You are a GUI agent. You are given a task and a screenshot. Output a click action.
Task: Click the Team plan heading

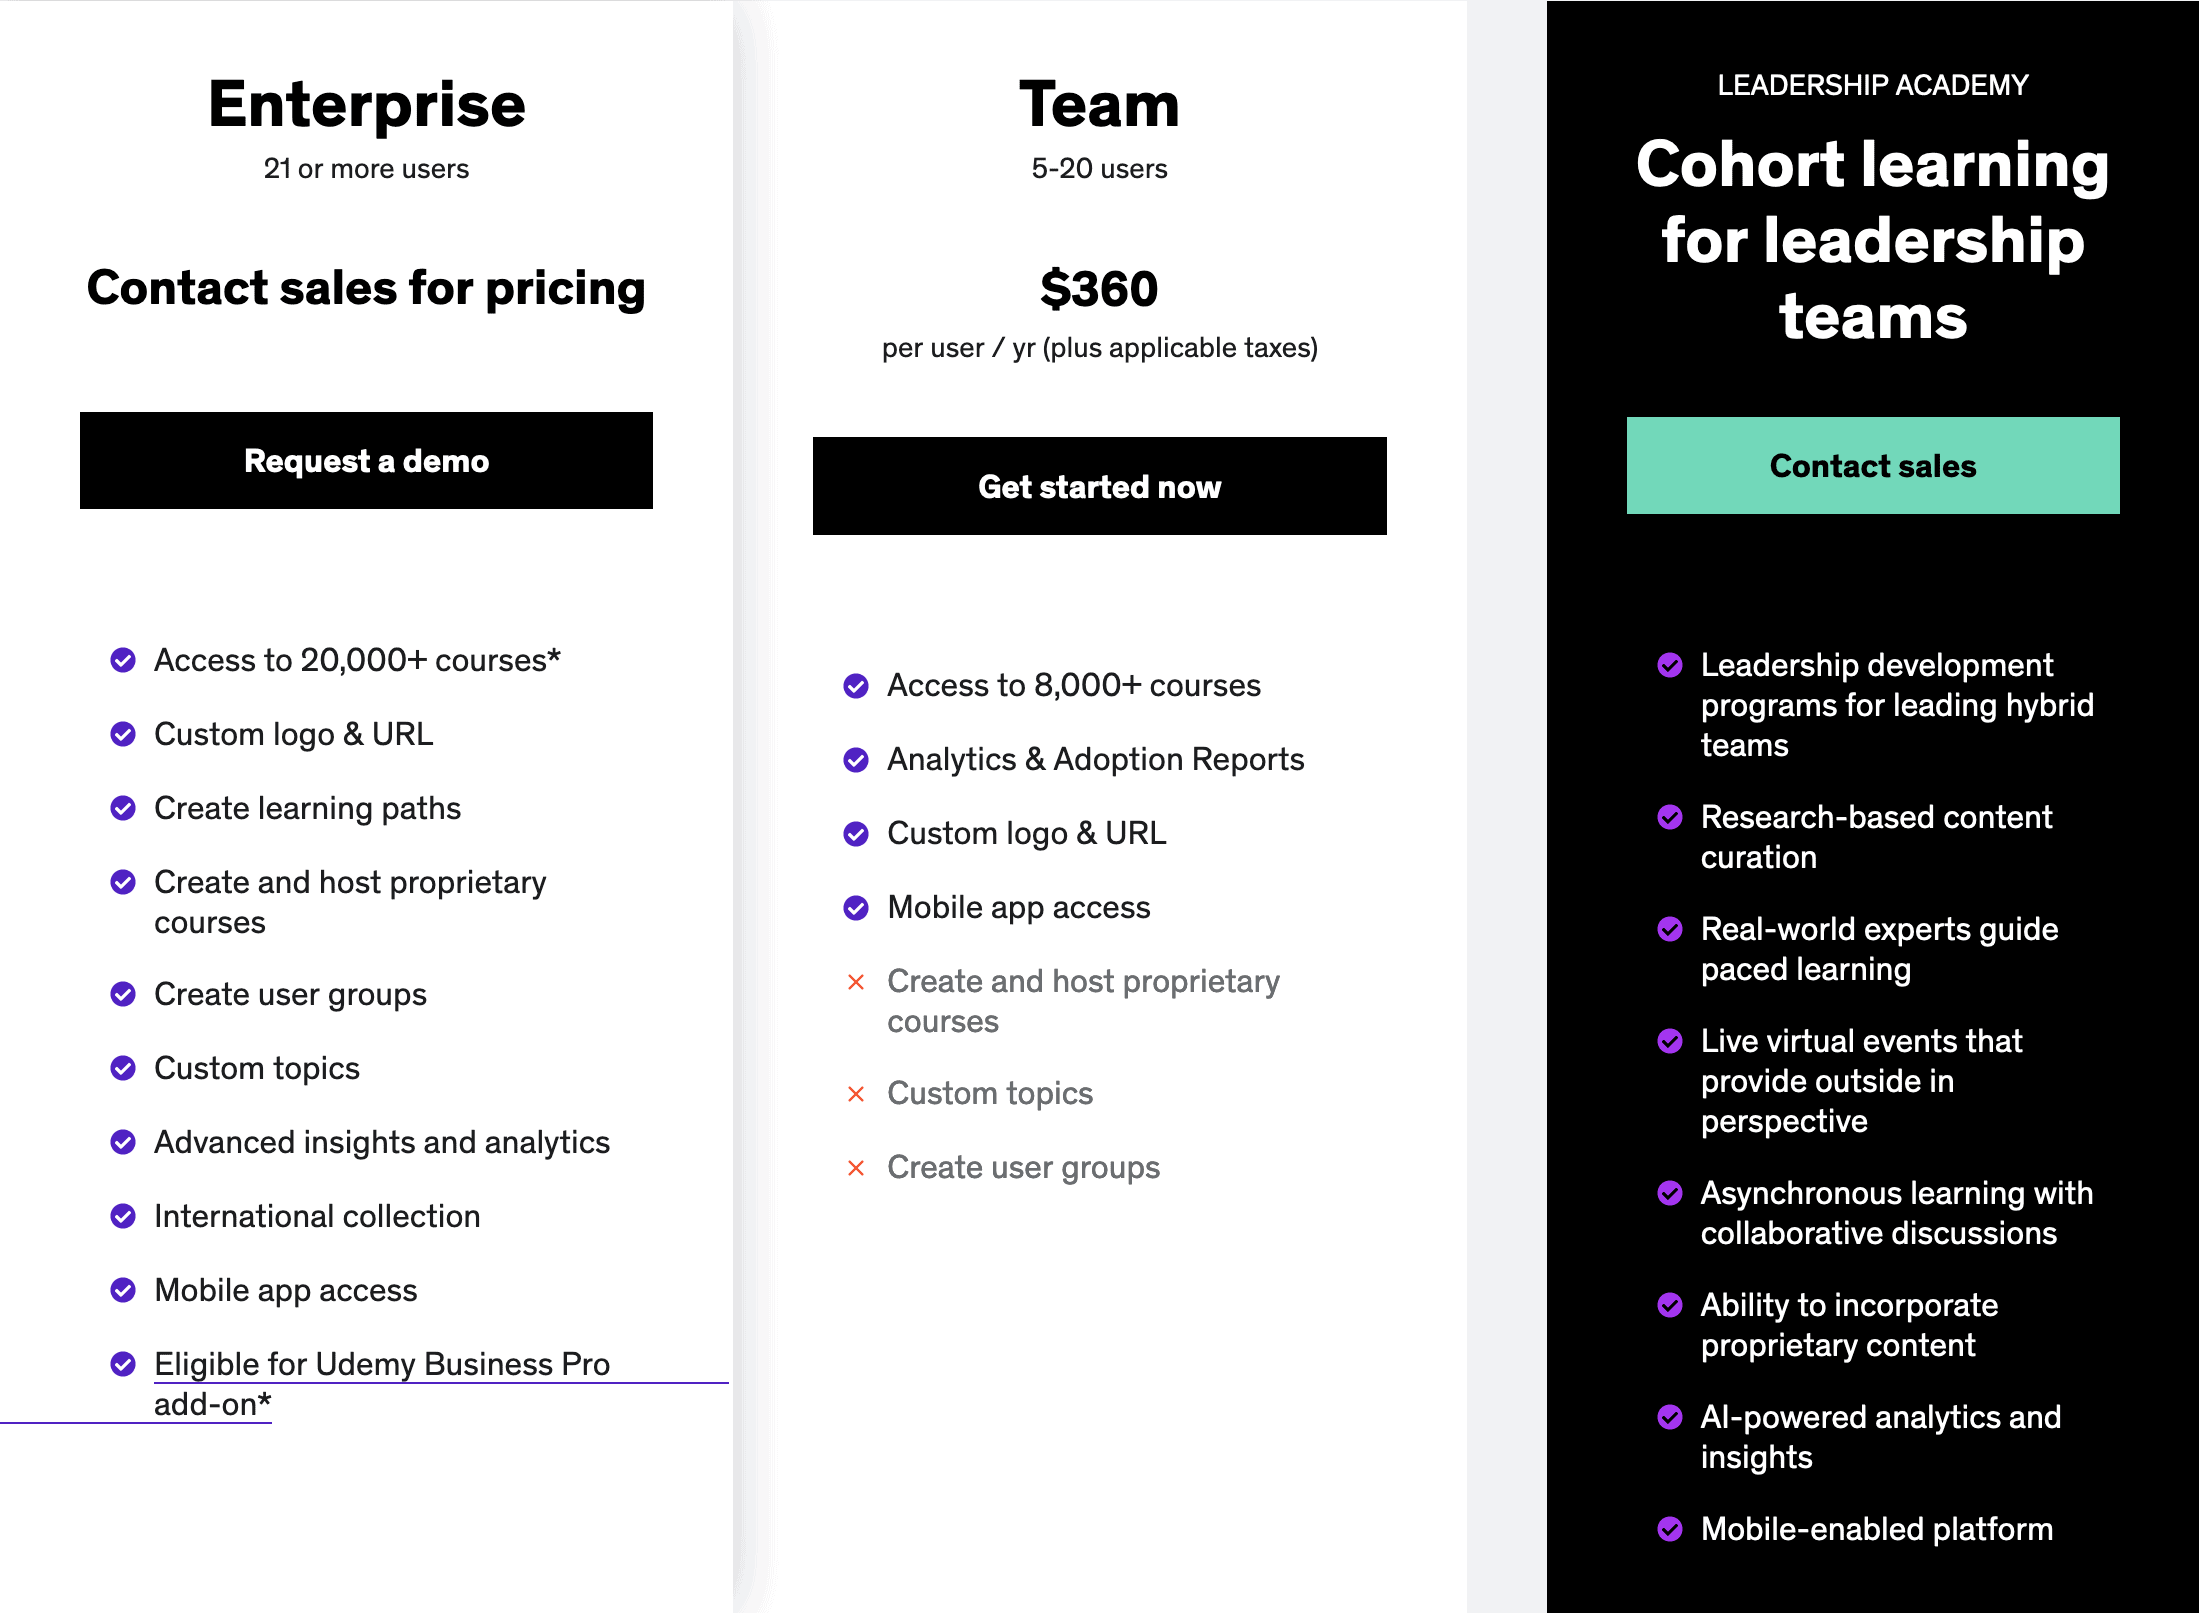(1099, 105)
